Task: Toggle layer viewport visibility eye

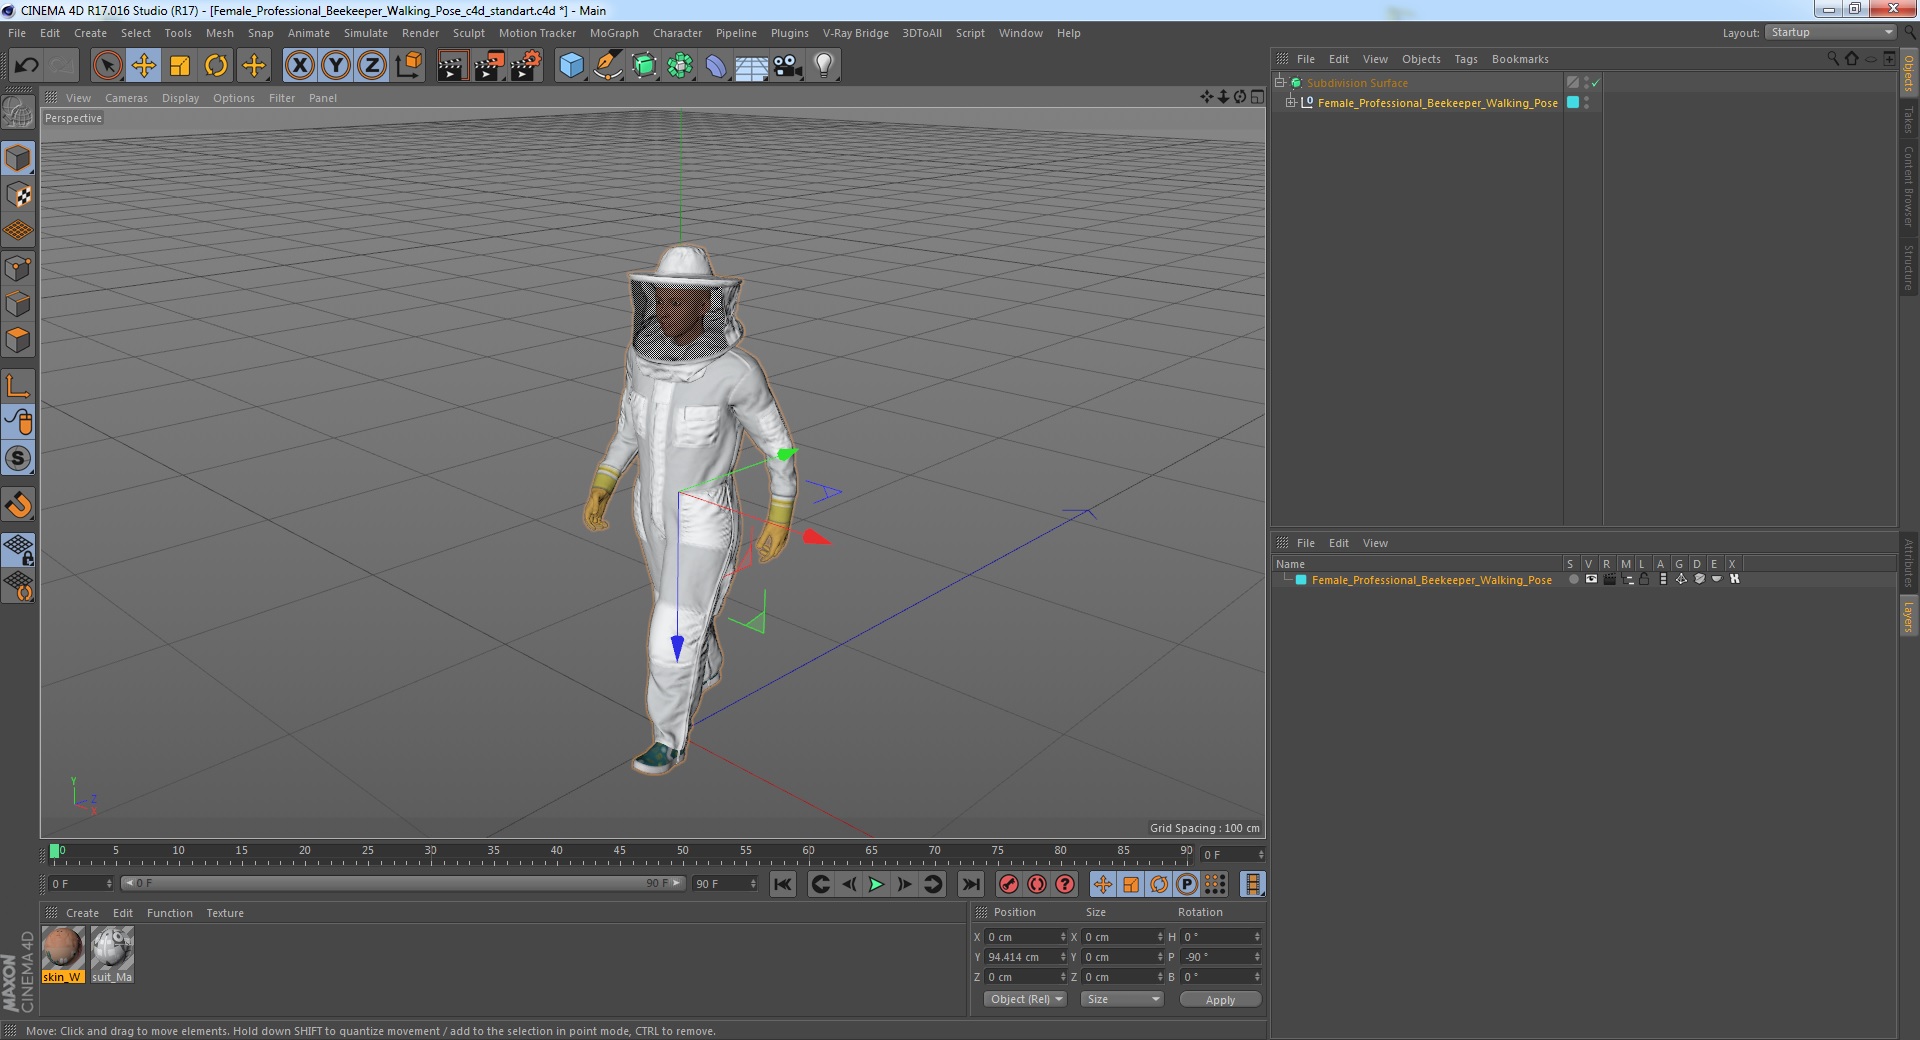Action: tap(1591, 580)
